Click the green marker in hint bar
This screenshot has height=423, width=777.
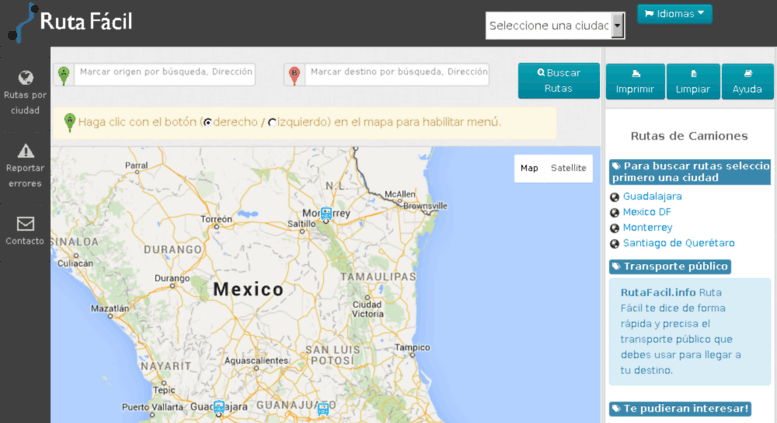point(70,122)
